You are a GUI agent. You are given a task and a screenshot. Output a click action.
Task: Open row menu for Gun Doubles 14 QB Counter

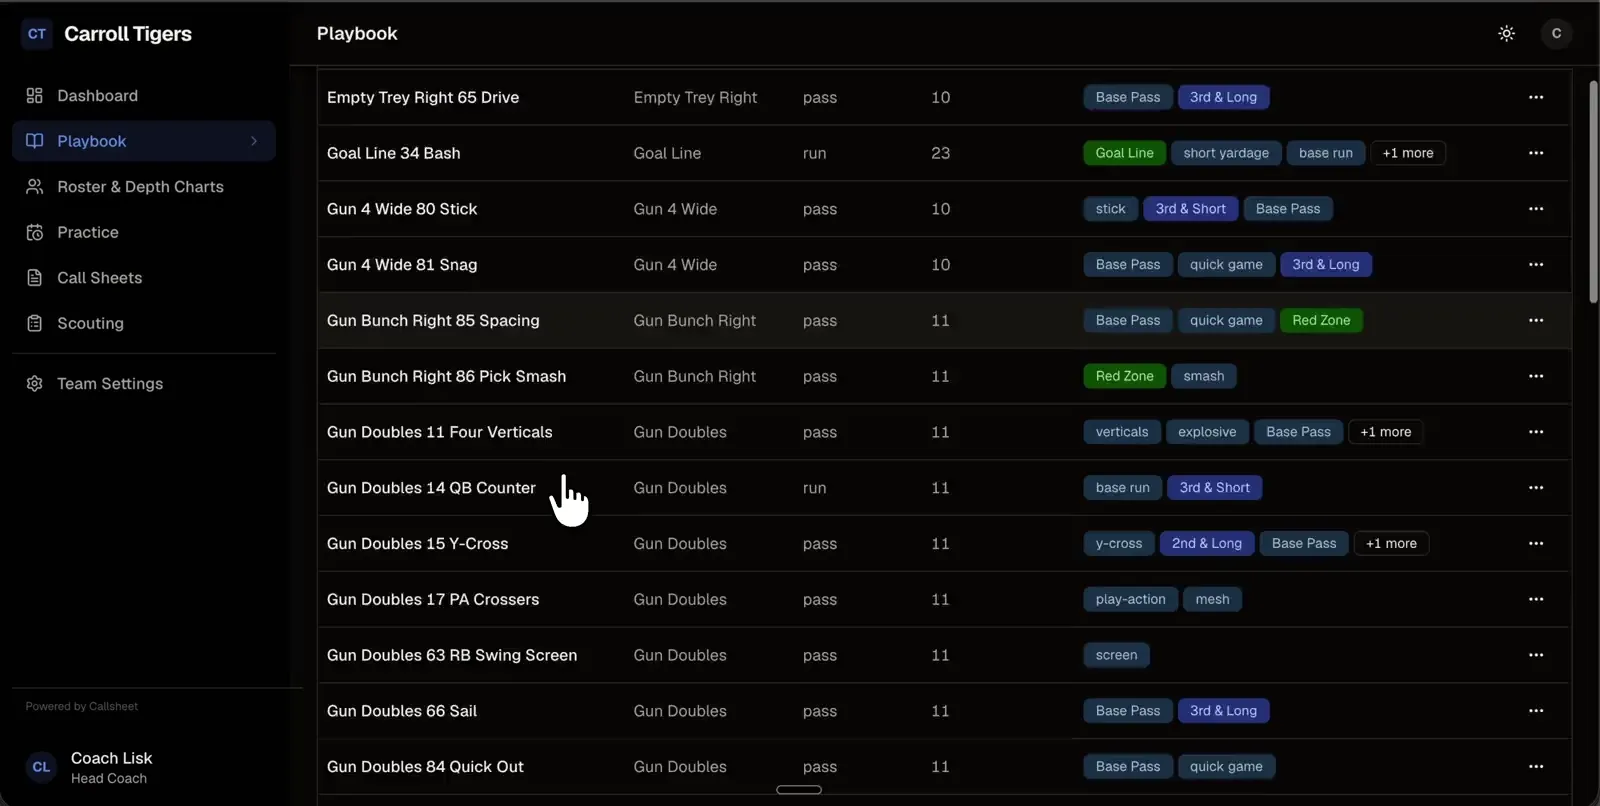1536,488
